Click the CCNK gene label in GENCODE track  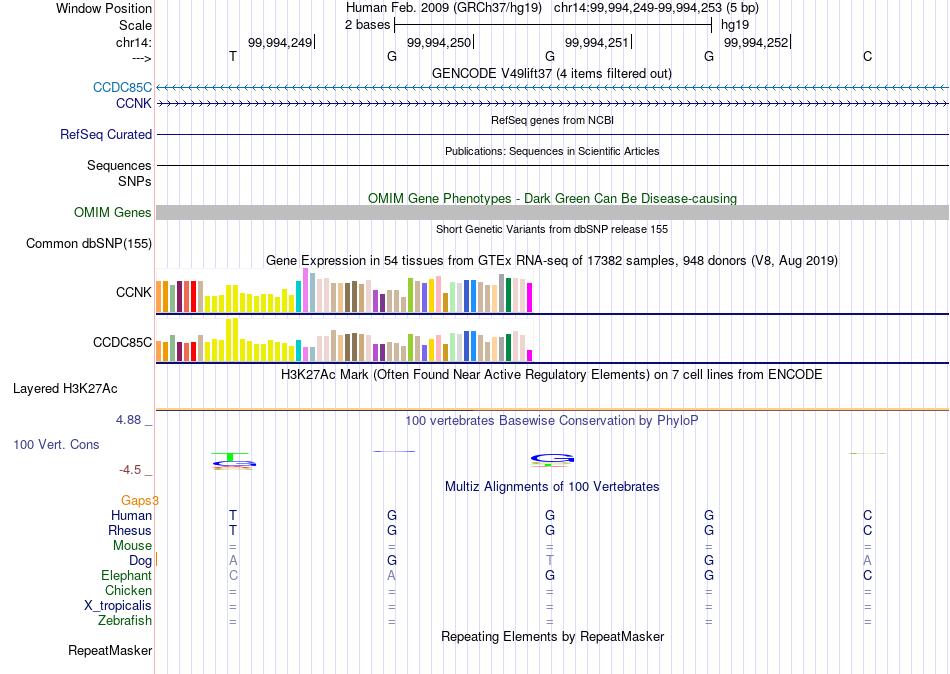click(x=134, y=104)
